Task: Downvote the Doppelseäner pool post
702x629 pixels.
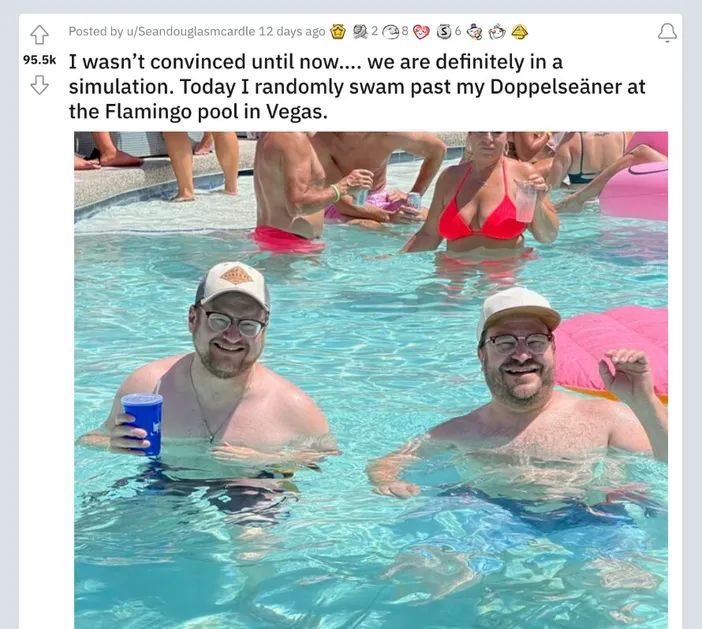Action: (x=39, y=85)
